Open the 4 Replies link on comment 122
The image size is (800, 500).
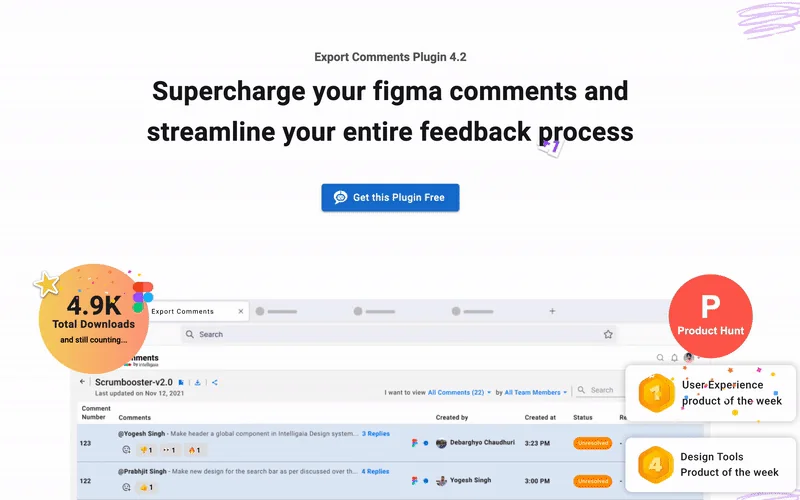click(x=376, y=471)
